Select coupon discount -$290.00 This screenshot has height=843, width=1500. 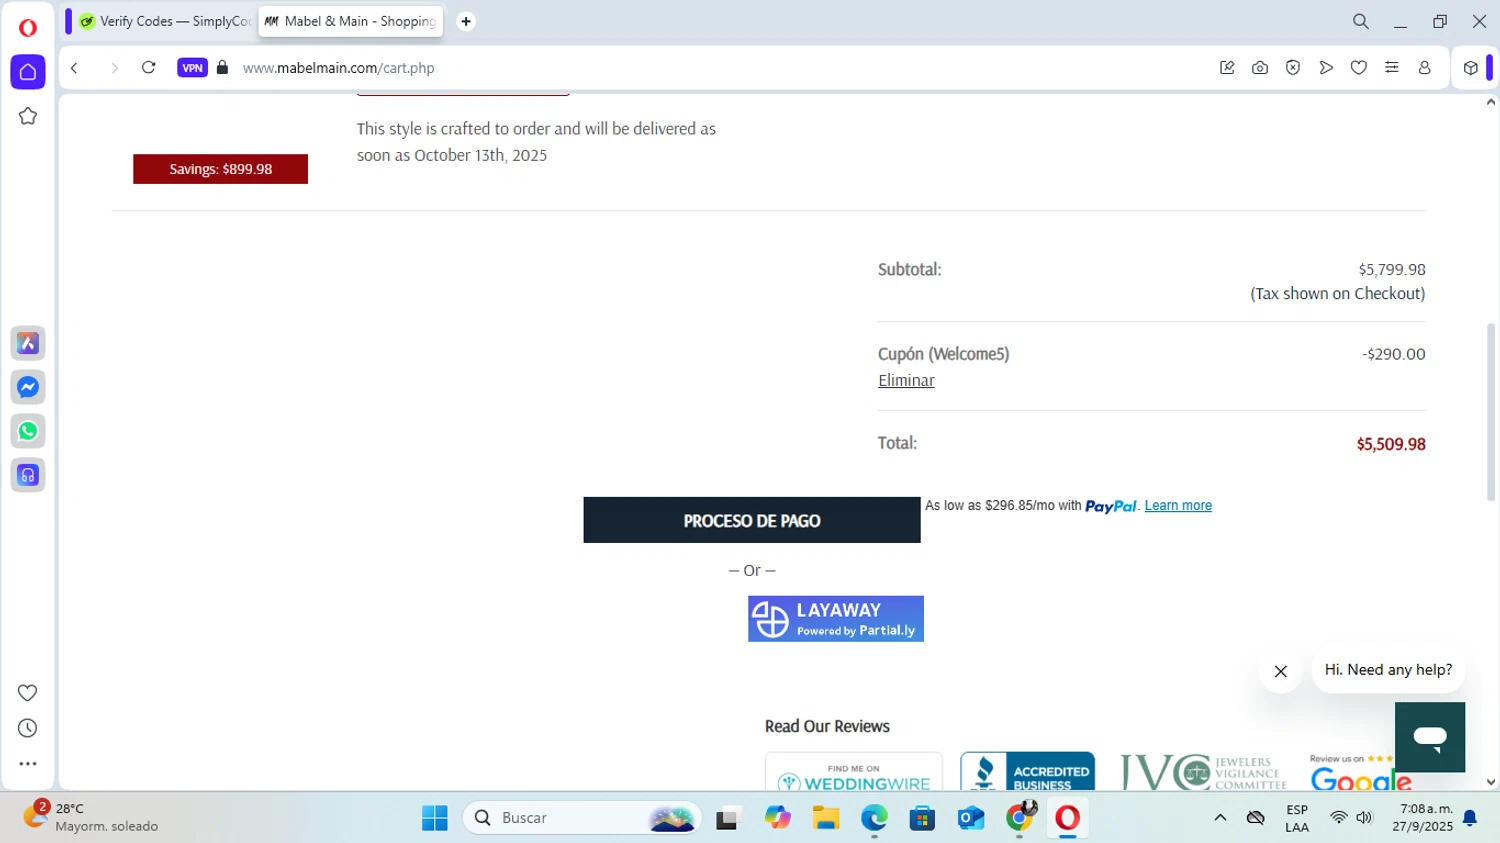point(1394,354)
